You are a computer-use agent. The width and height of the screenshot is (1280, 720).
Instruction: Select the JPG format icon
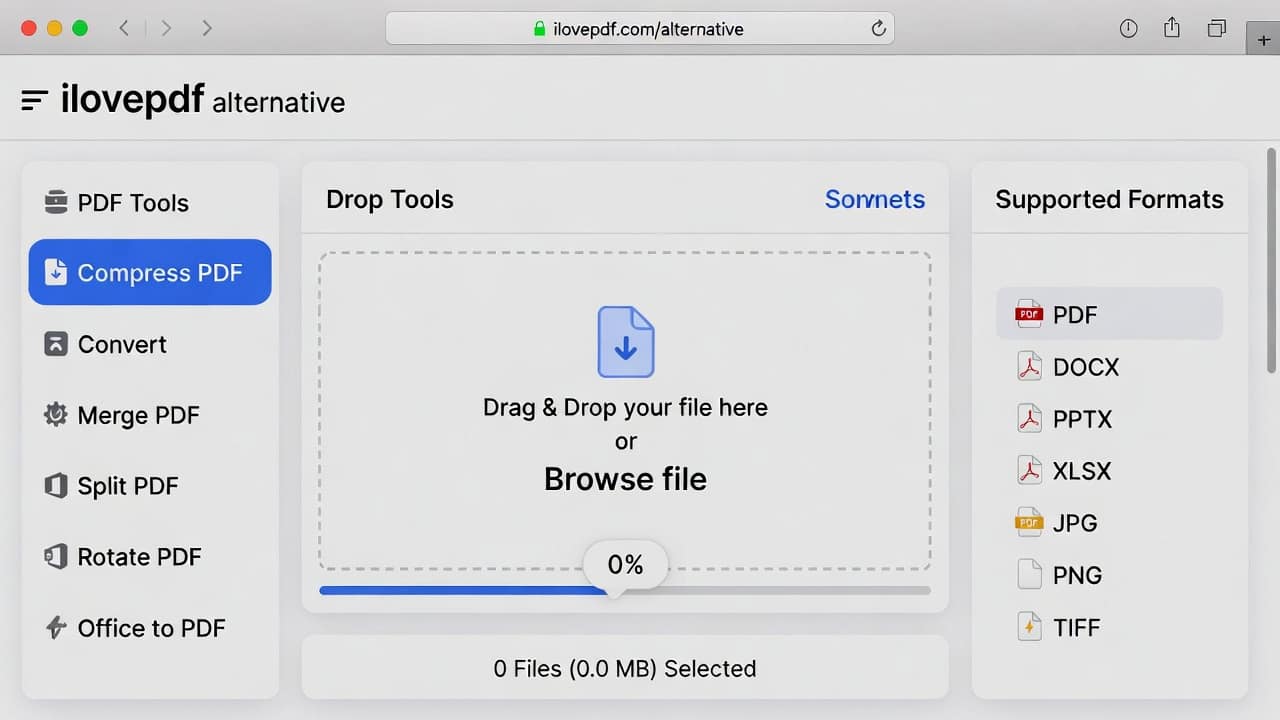point(1029,523)
